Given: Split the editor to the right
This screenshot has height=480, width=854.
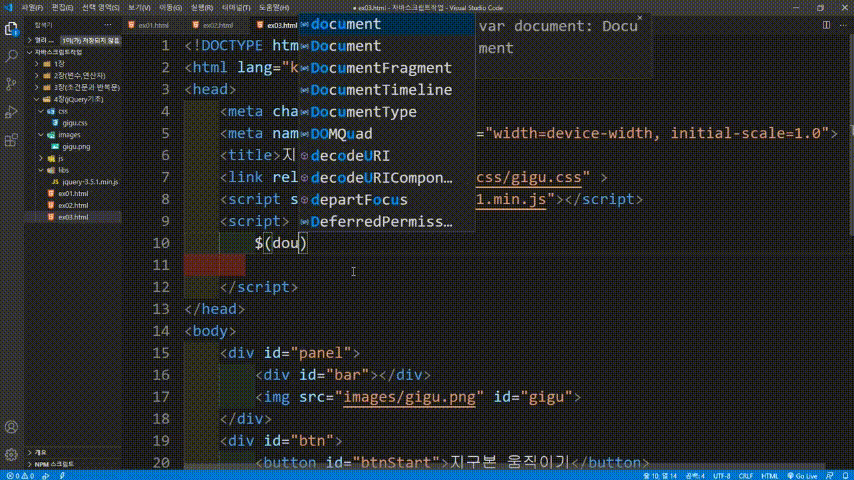Looking at the screenshot, I should coord(826,25).
